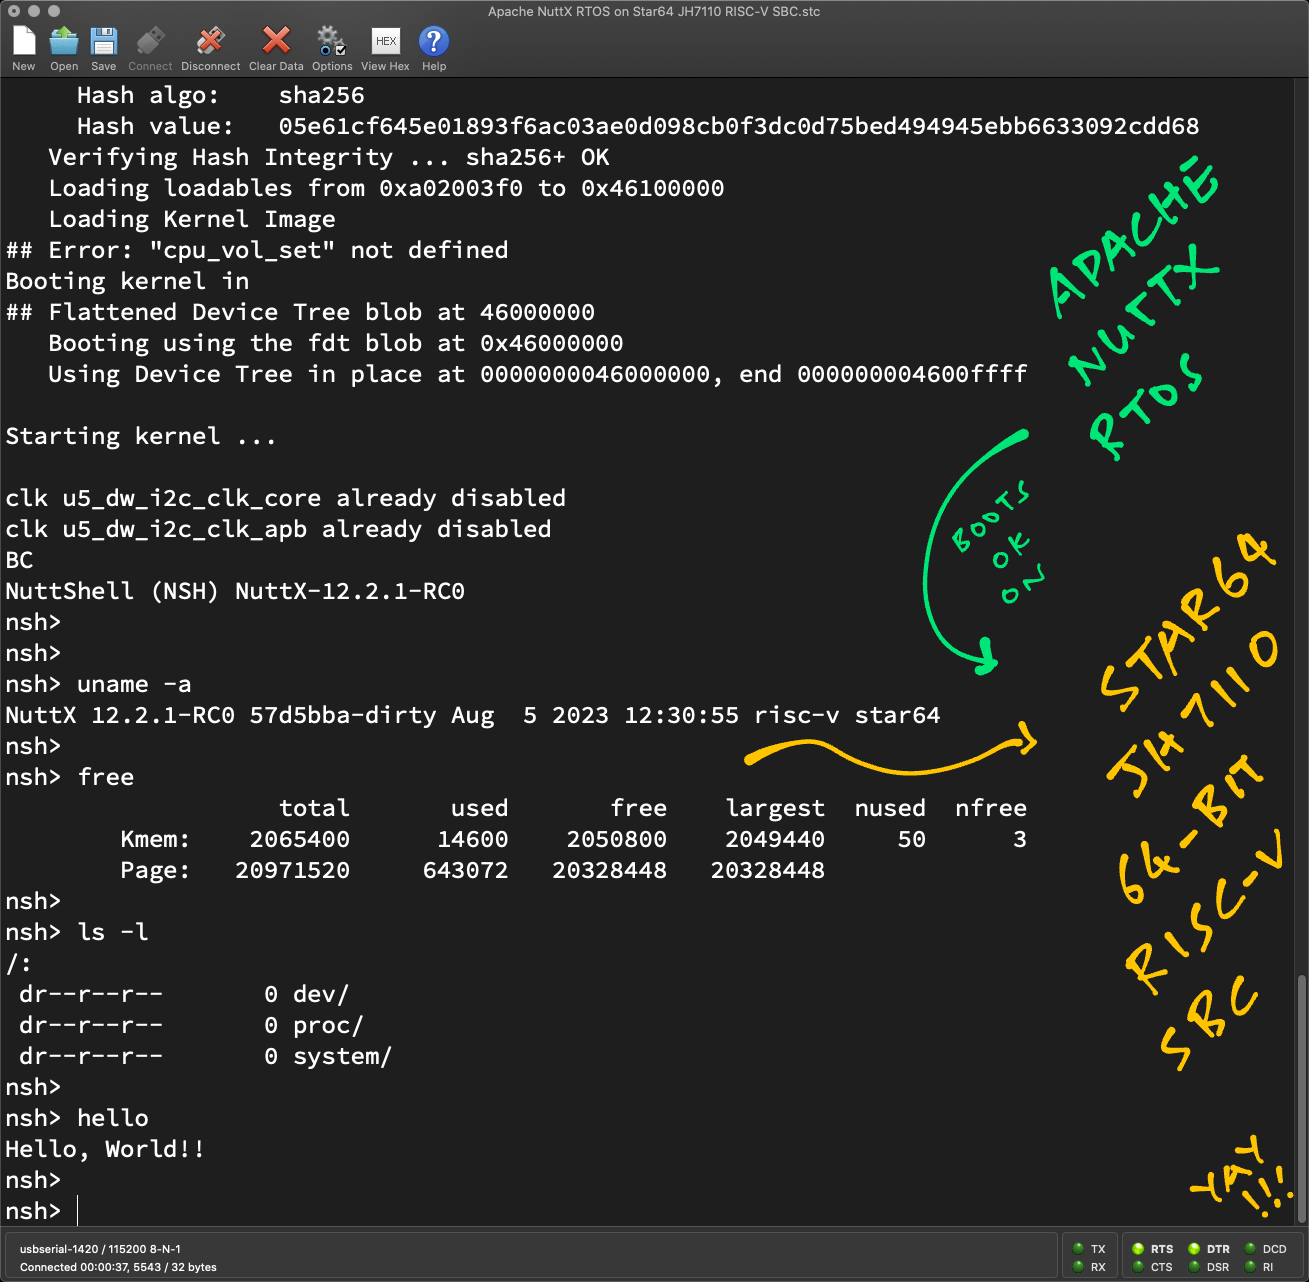The width and height of the screenshot is (1309, 1282).
Task: Click the RI status indicator
Action: pyautogui.click(x=1250, y=1267)
